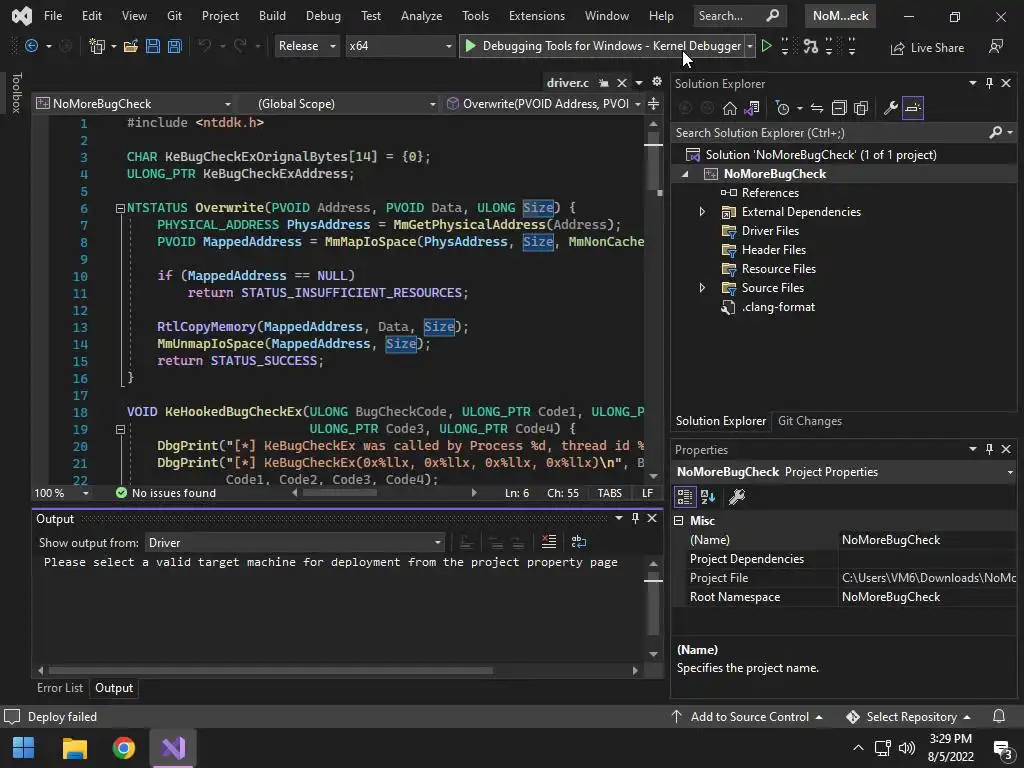Select the .clang-format file
Screen dimensions: 1024x768
[778, 306]
